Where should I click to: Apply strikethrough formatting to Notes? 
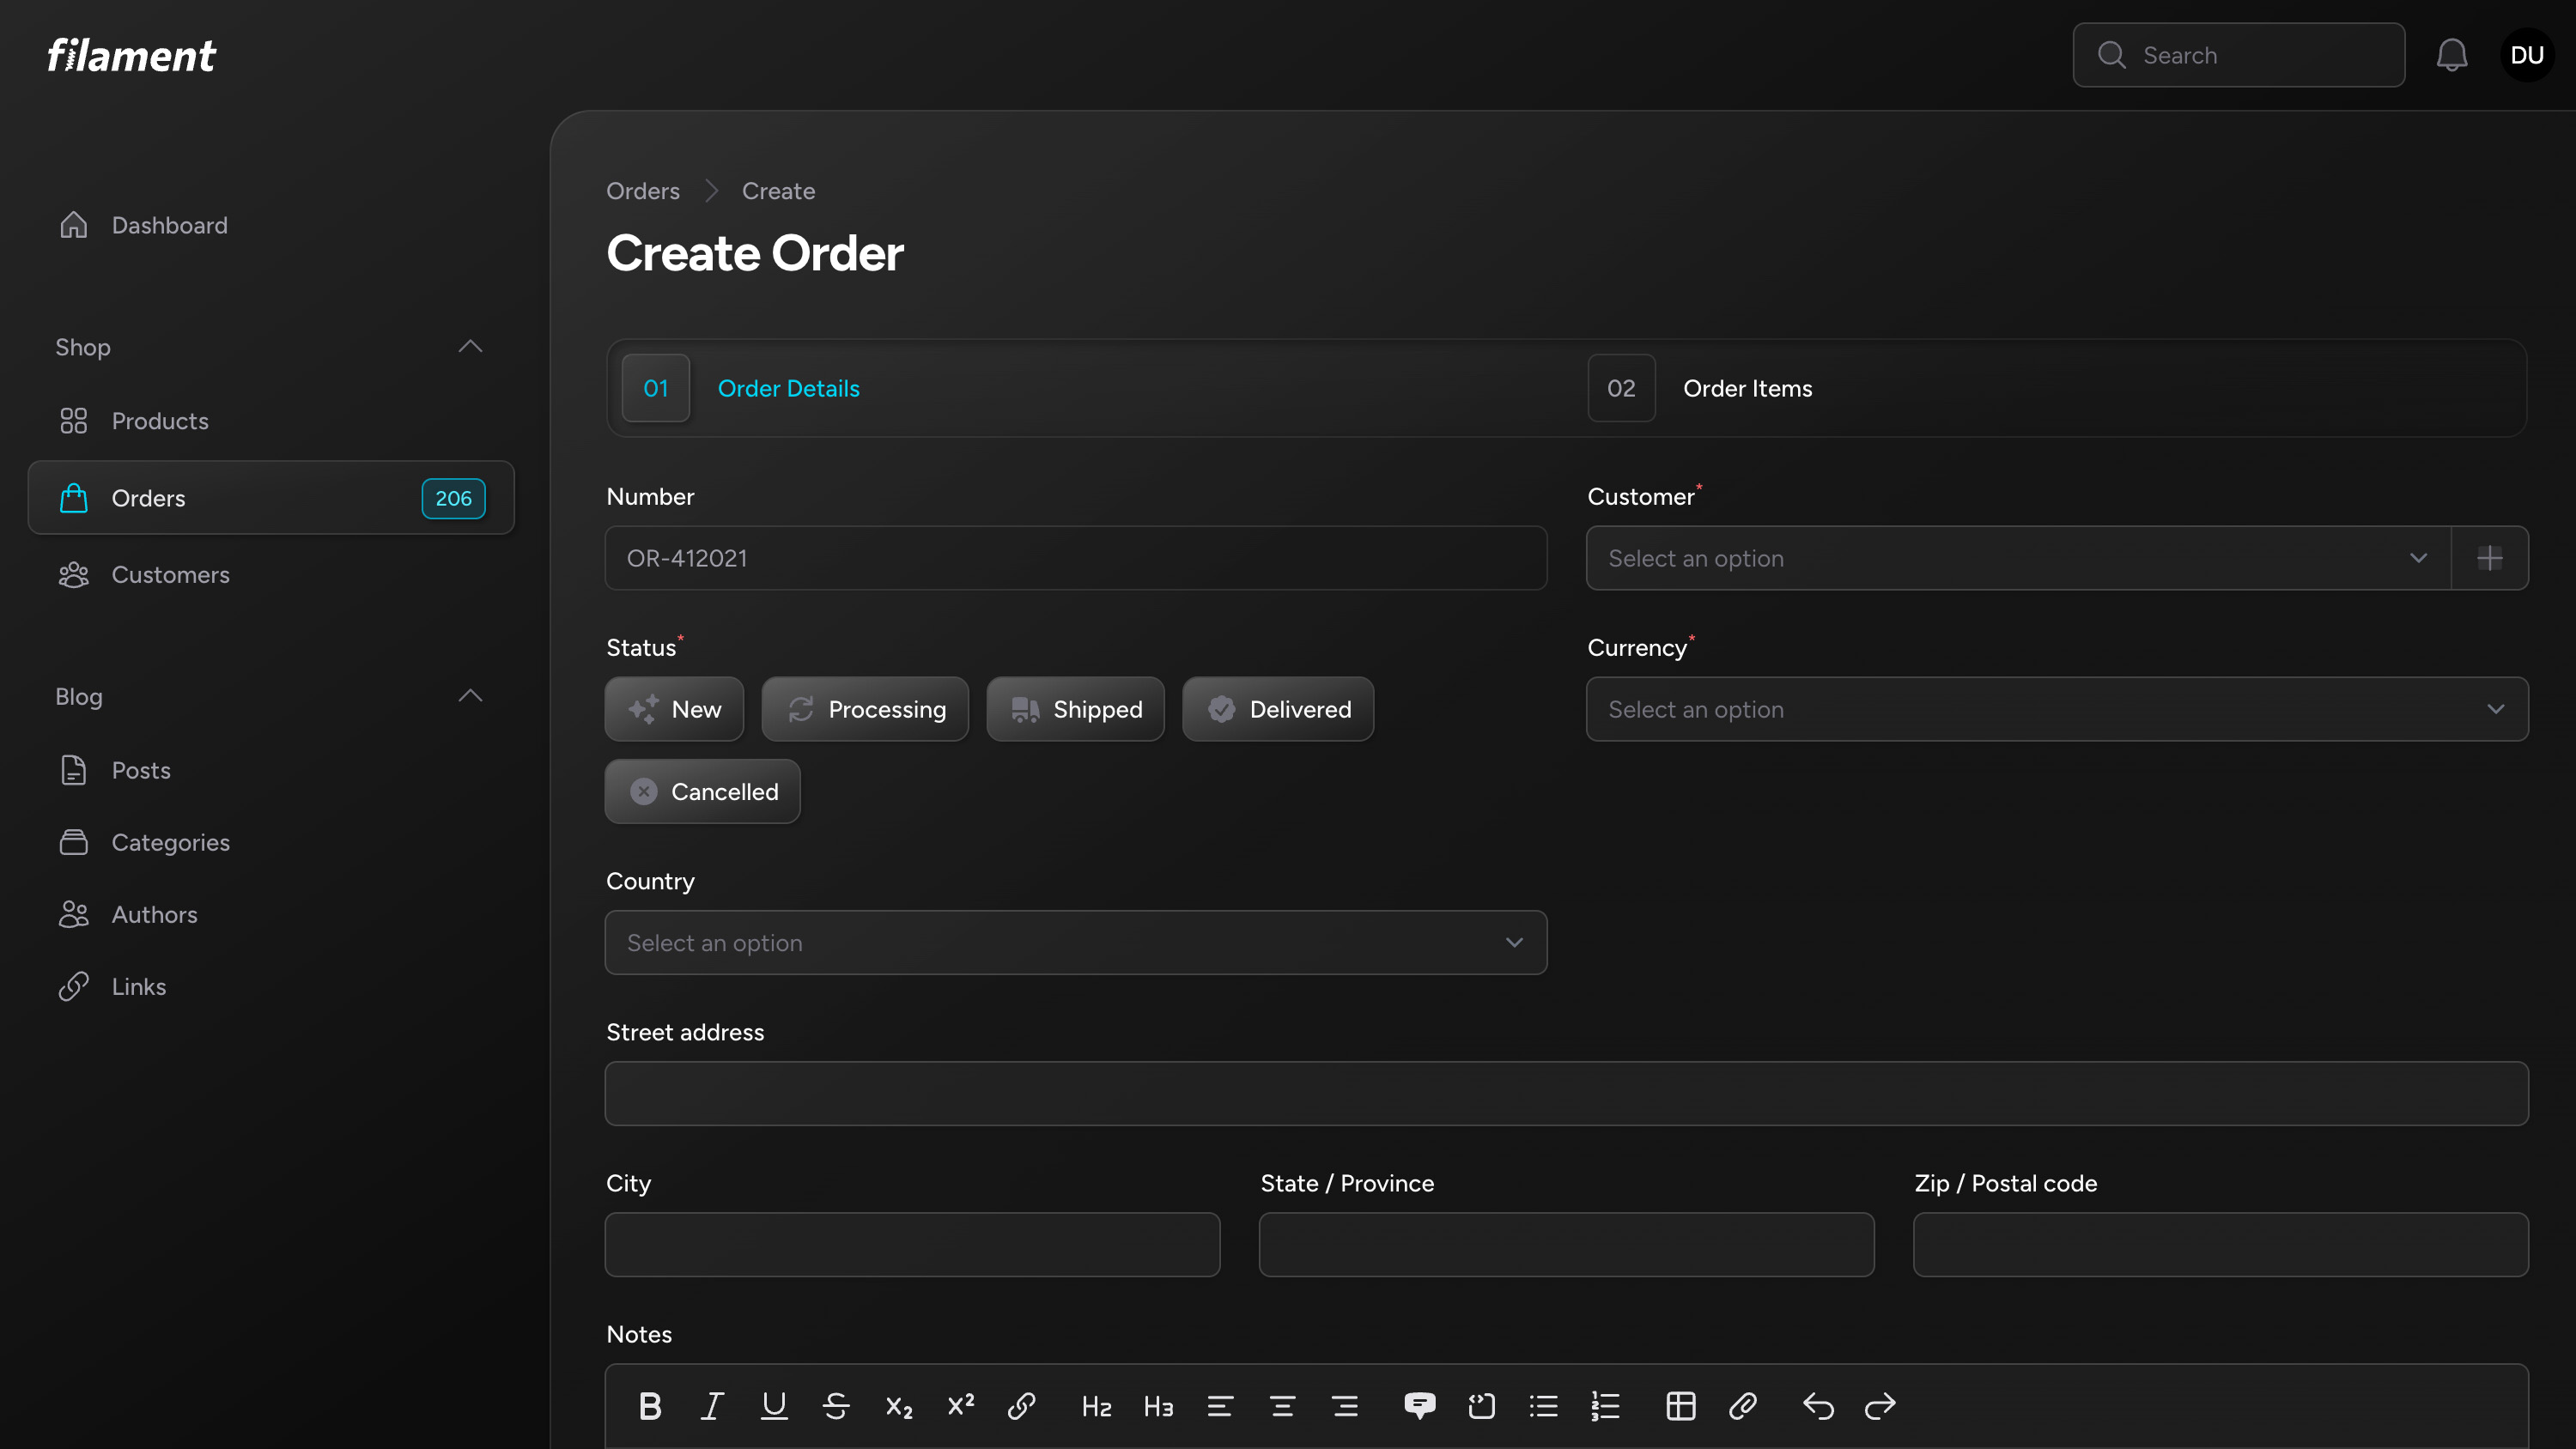pyautogui.click(x=836, y=1405)
